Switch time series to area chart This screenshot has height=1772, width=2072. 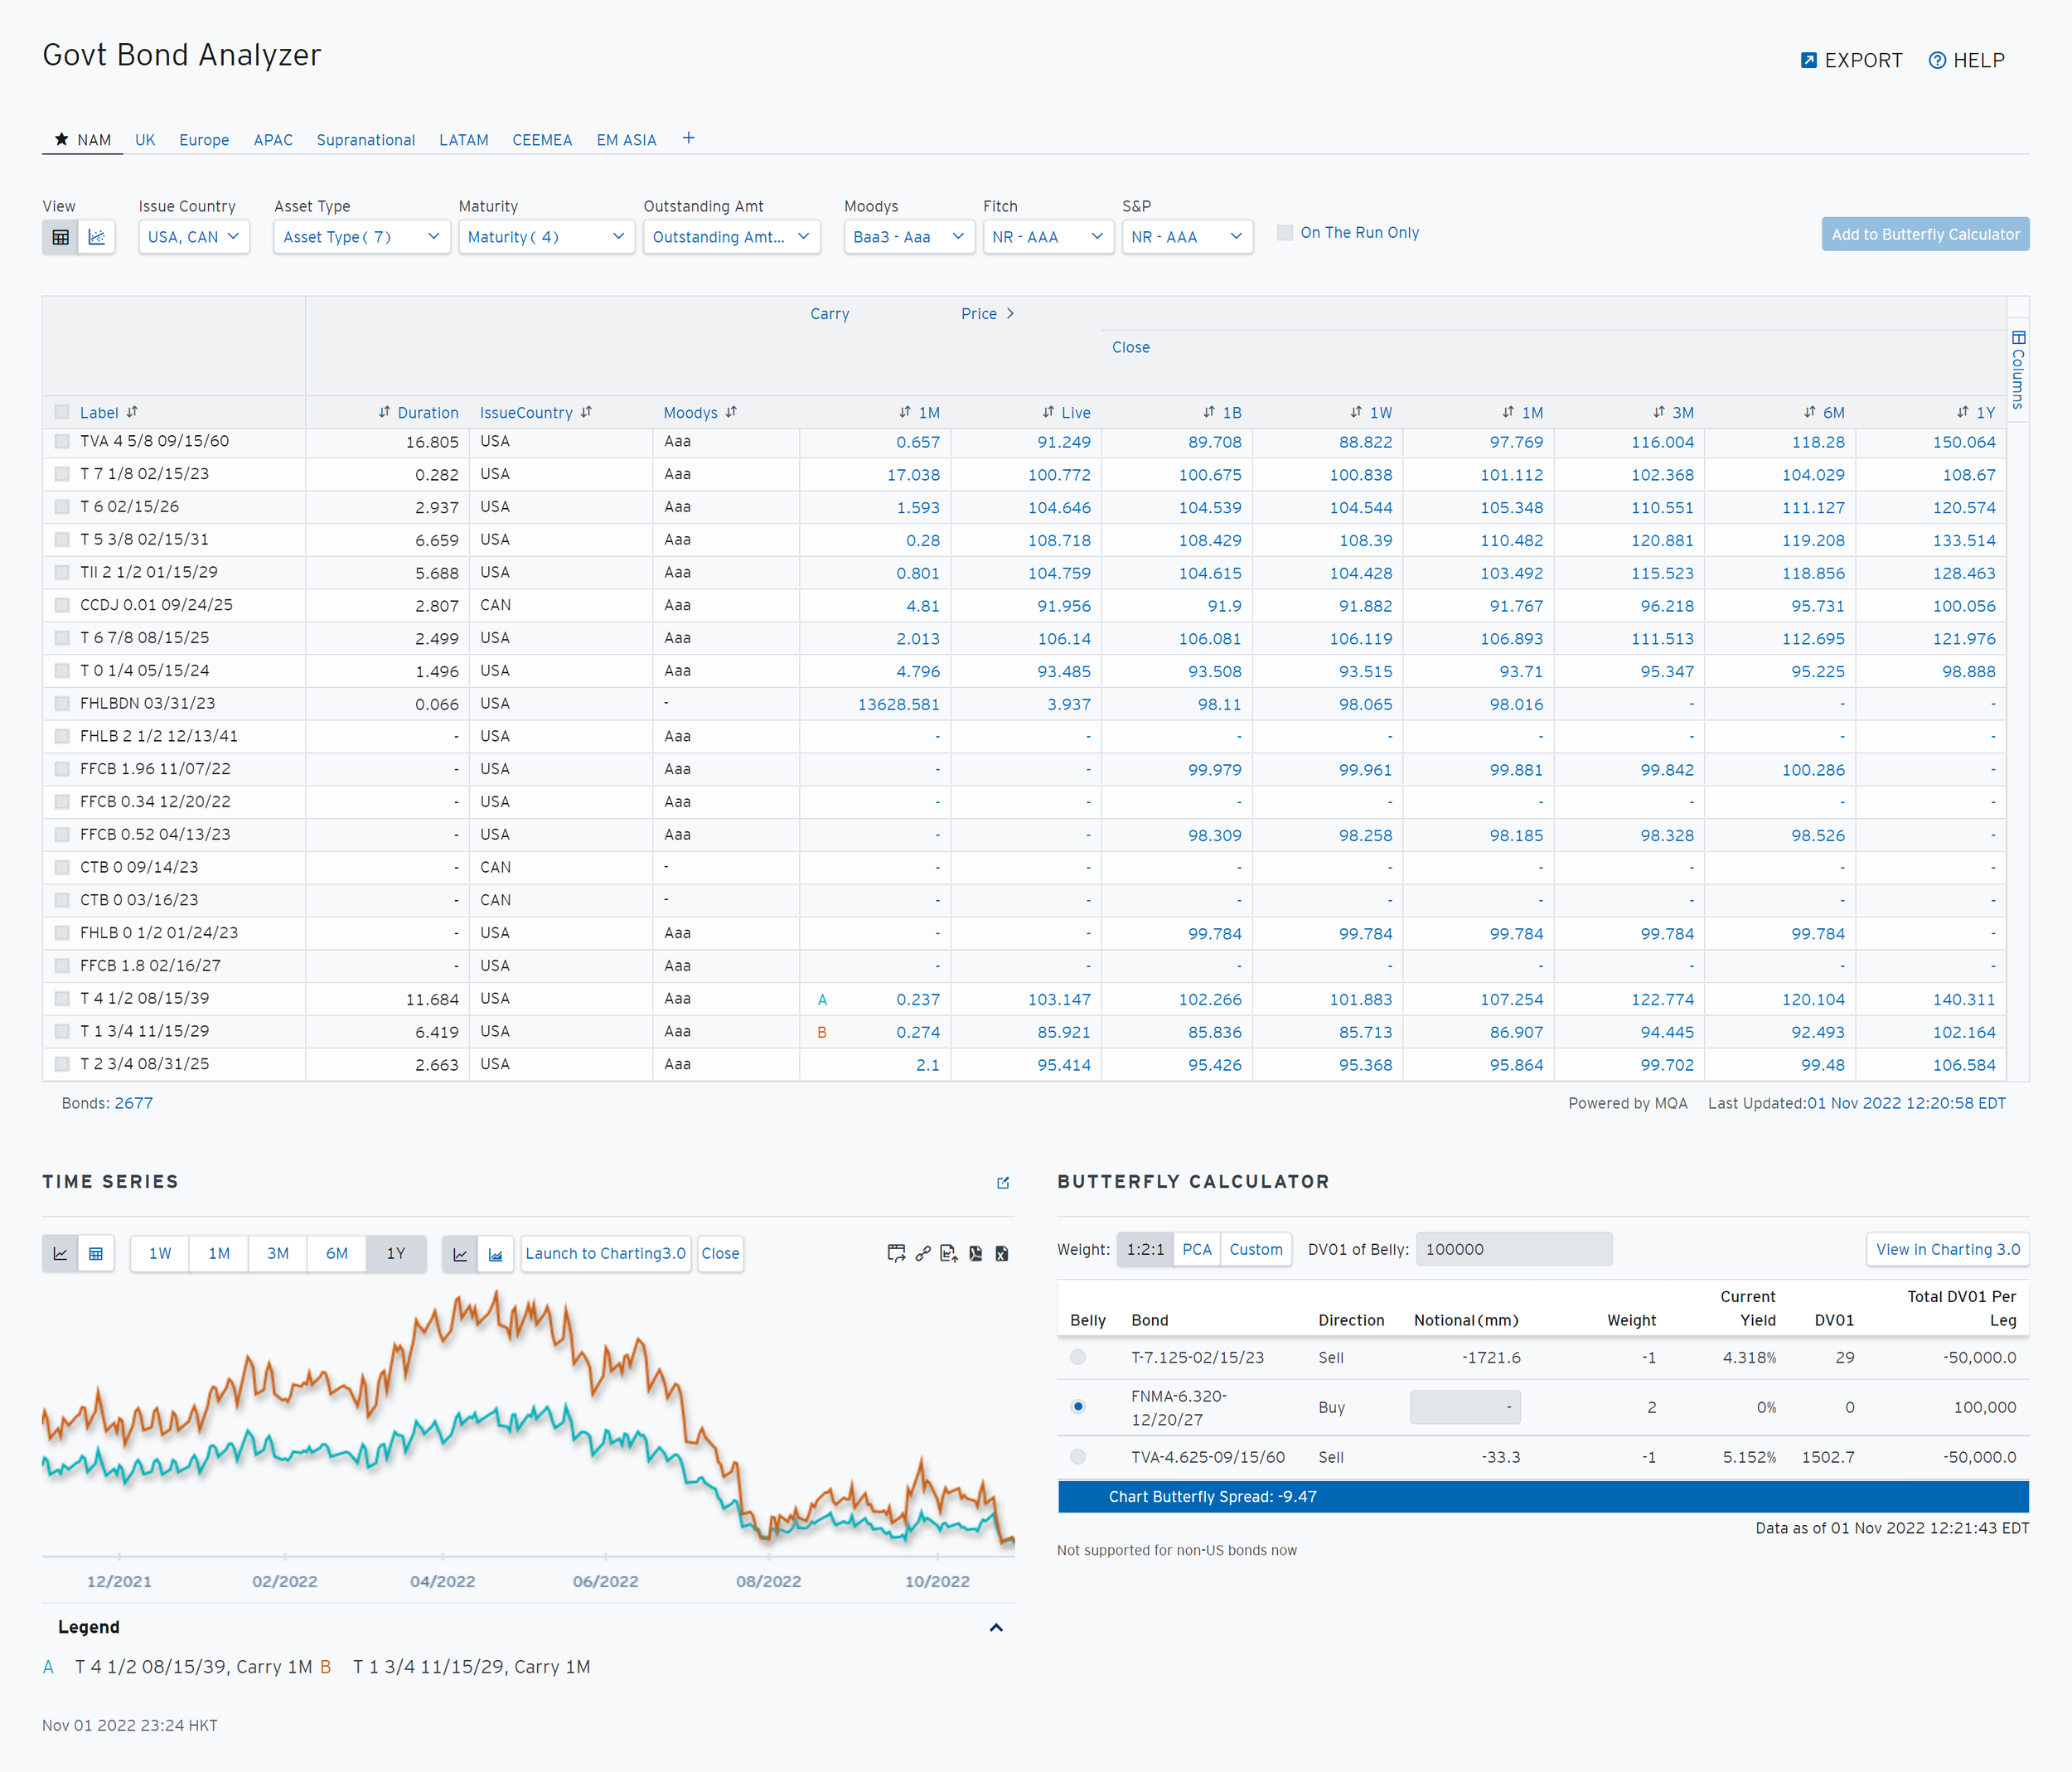496,1254
